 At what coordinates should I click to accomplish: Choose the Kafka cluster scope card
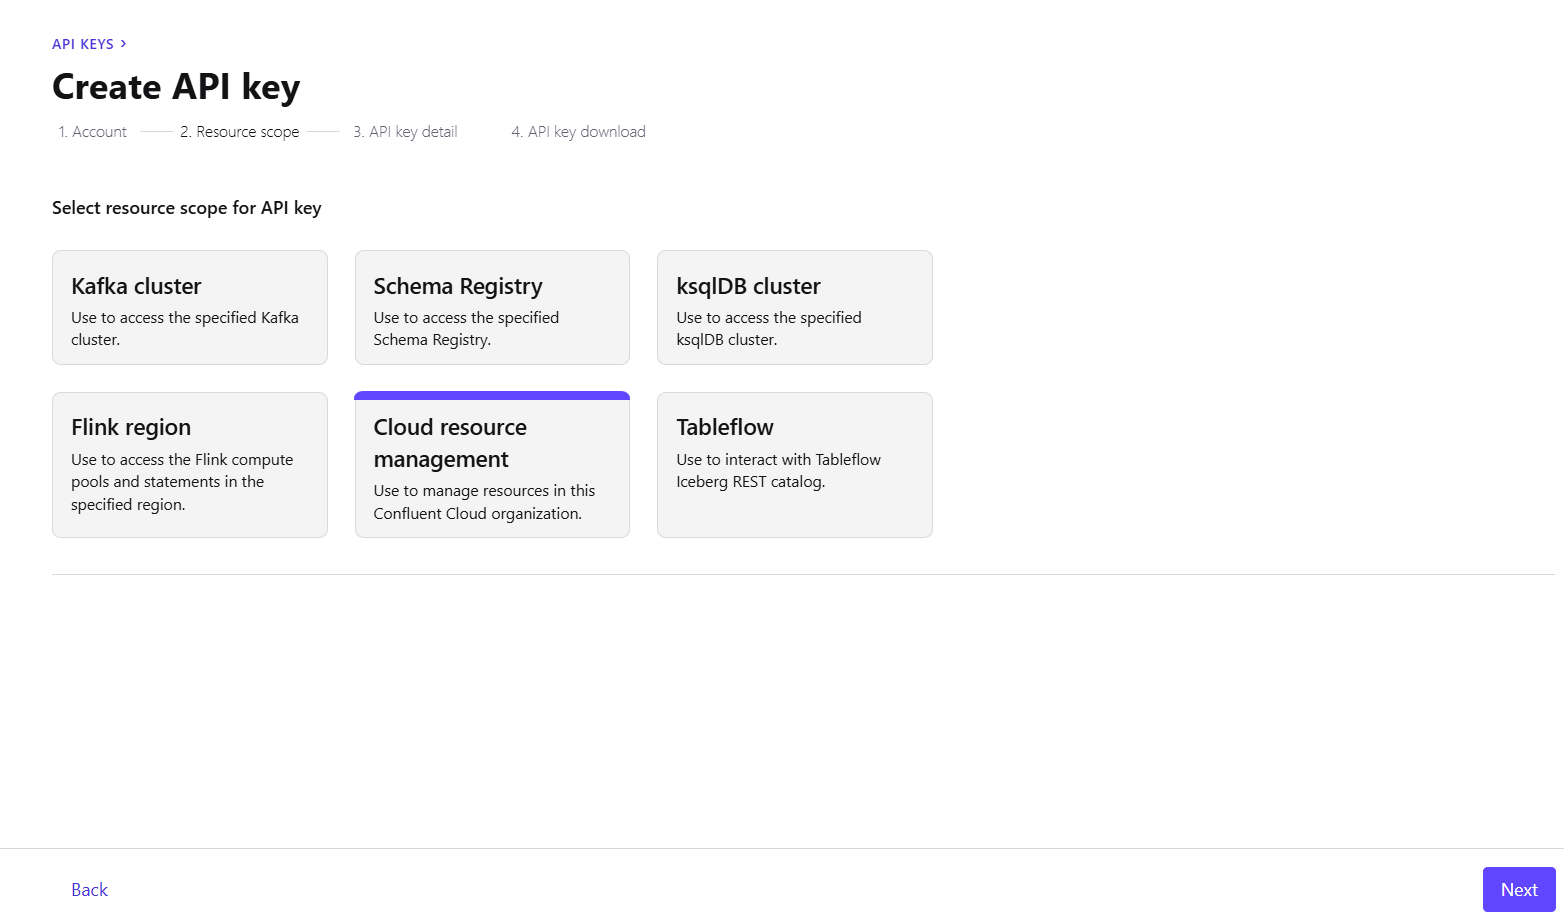point(190,307)
